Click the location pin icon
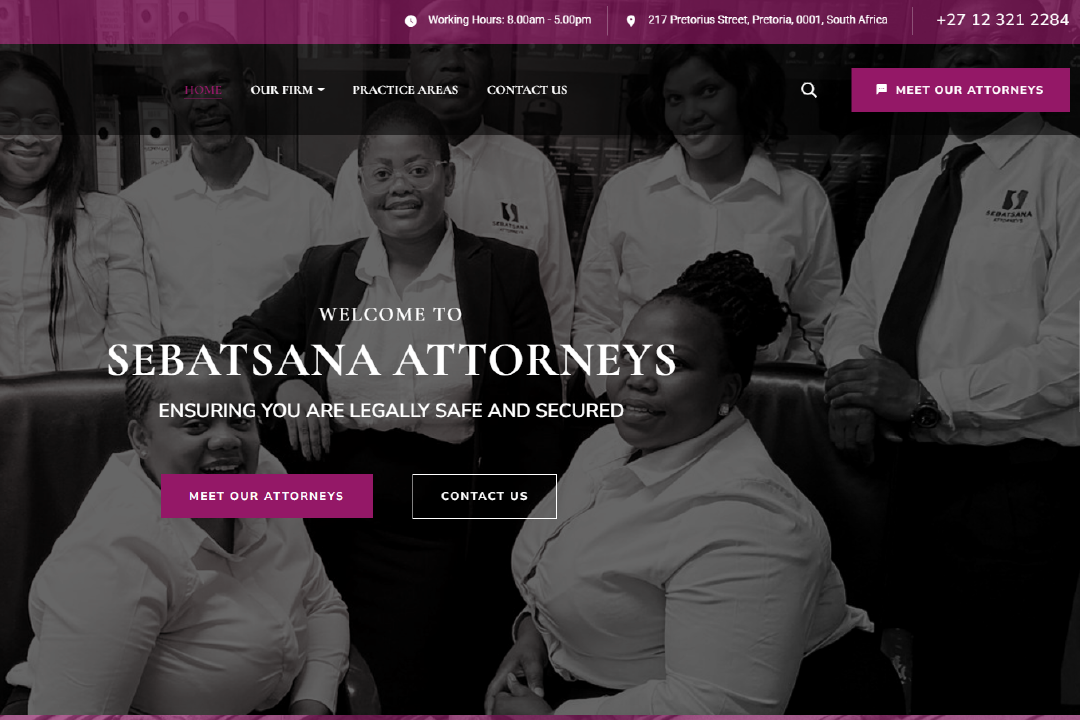The width and height of the screenshot is (1080, 720). pyautogui.click(x=630, y=21)
